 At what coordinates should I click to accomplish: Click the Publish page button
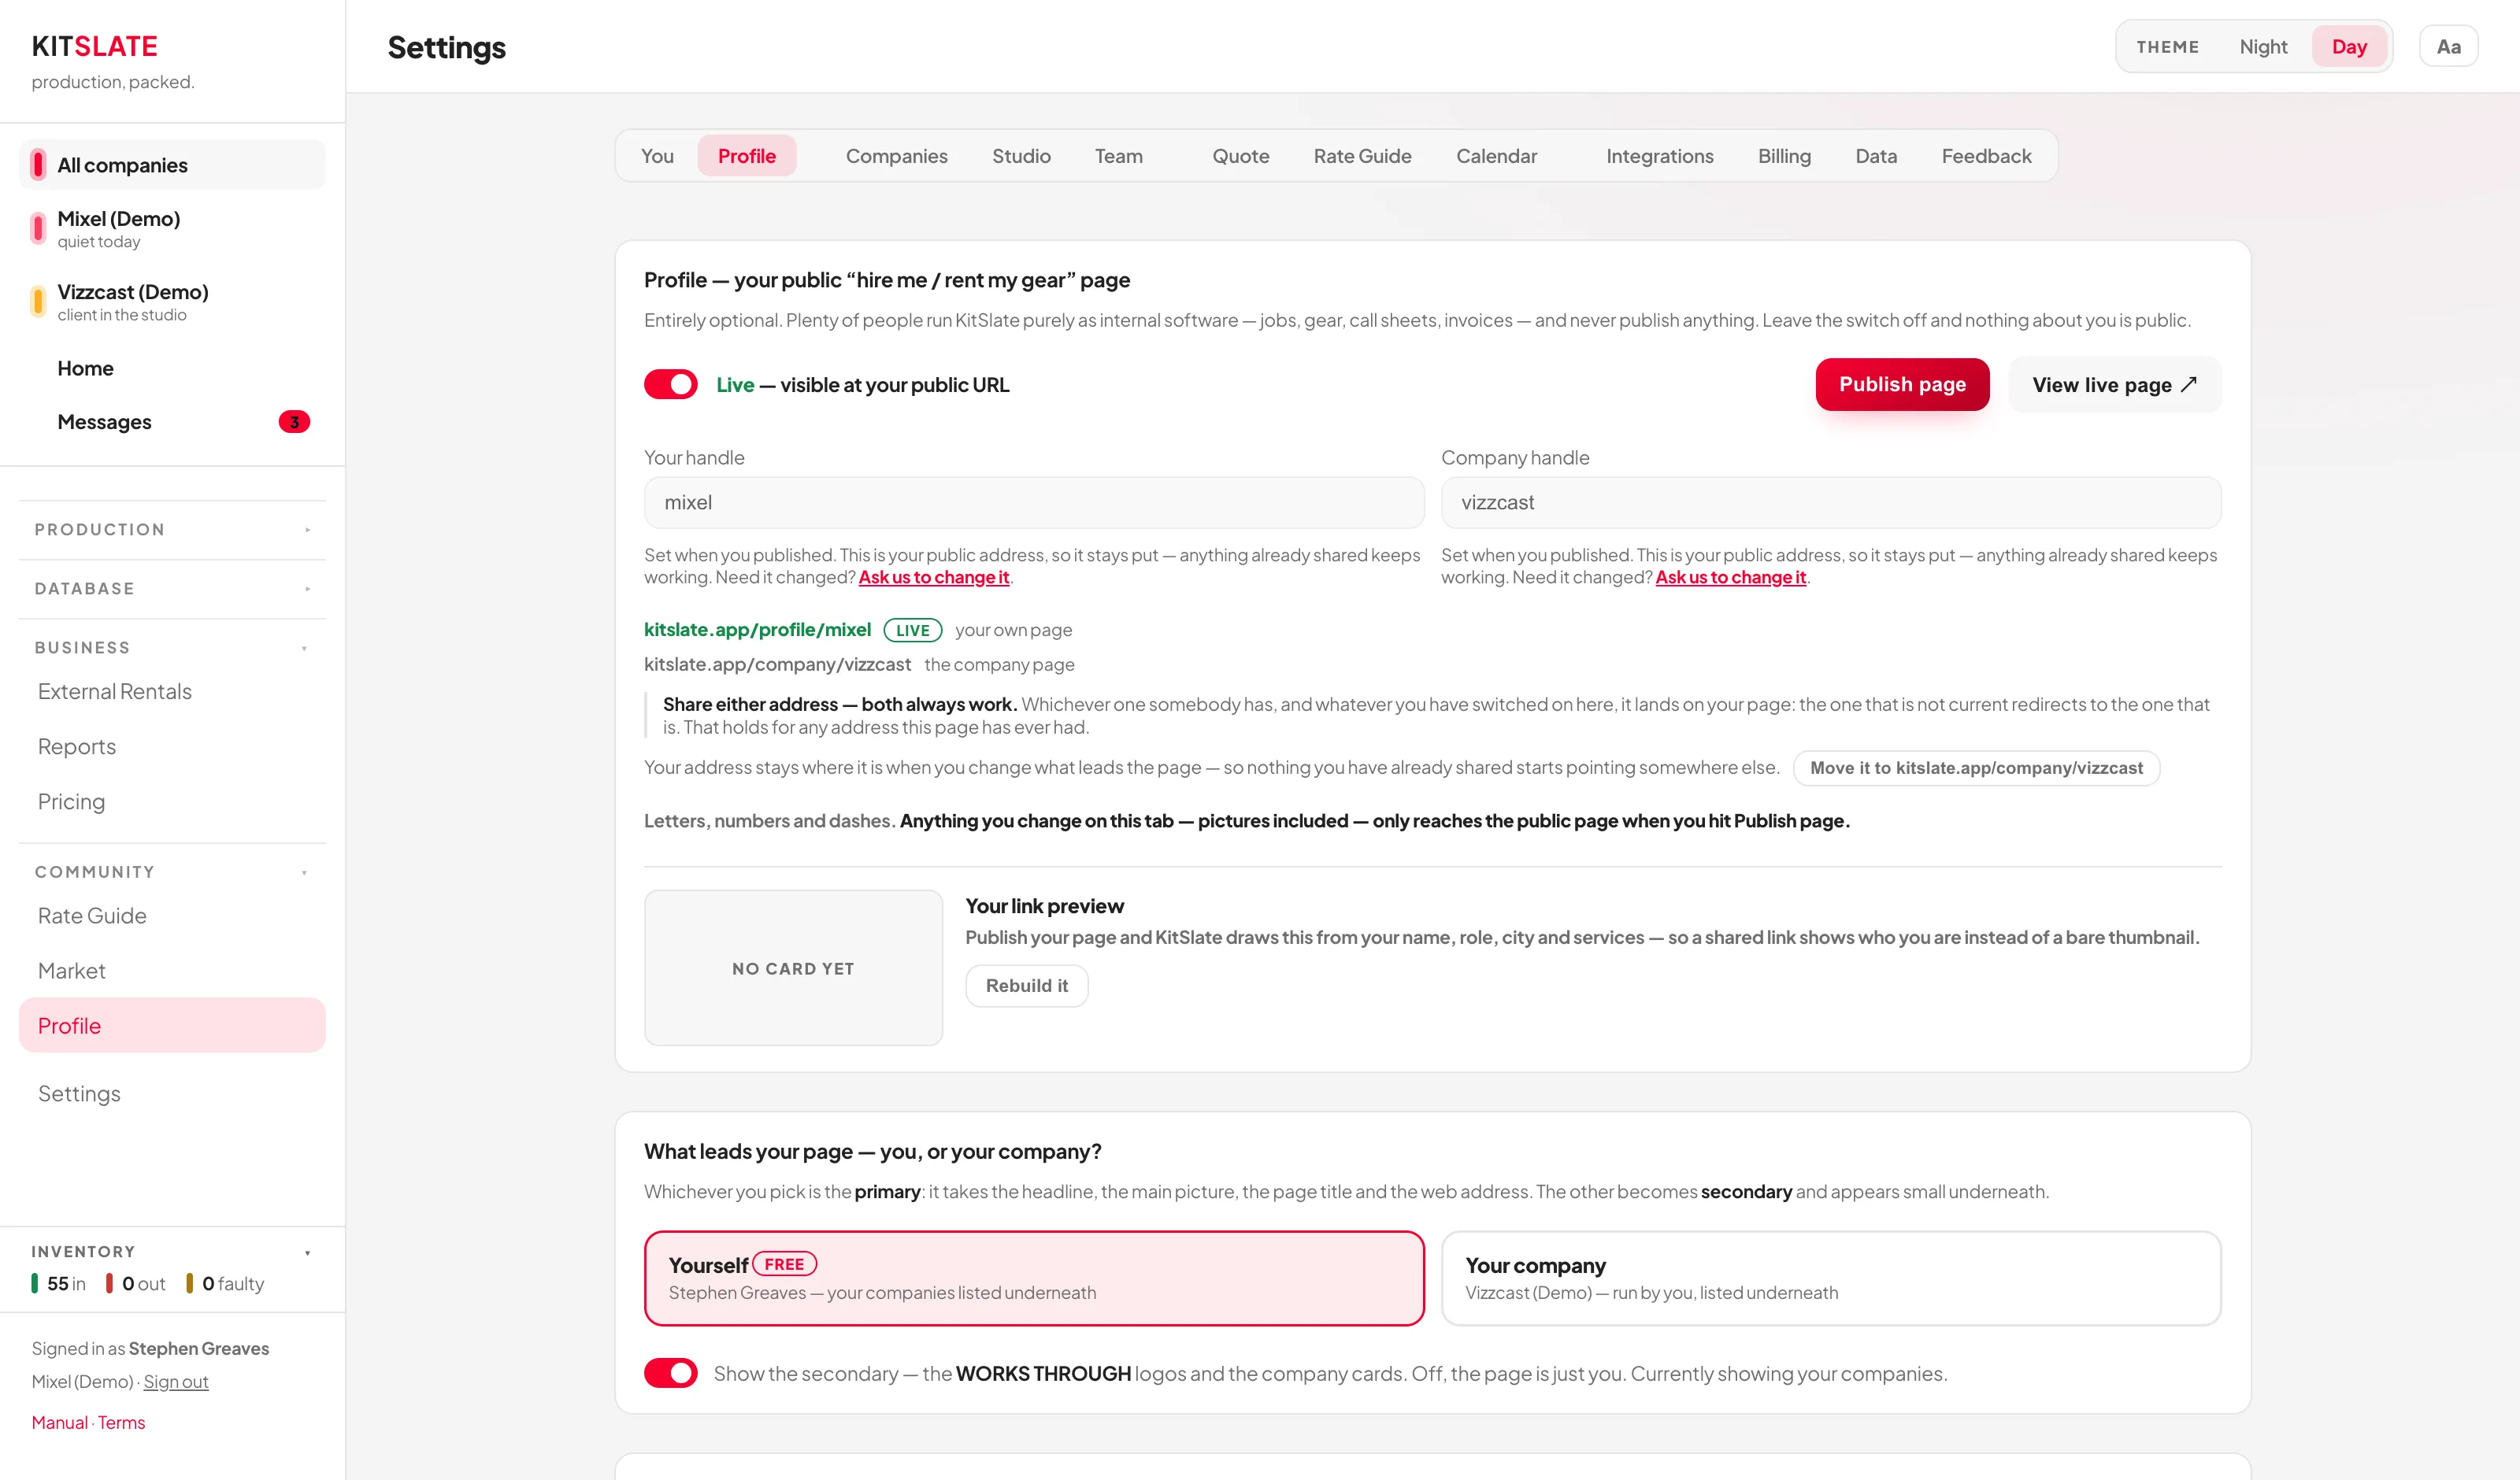click(x=1902, y=385)
